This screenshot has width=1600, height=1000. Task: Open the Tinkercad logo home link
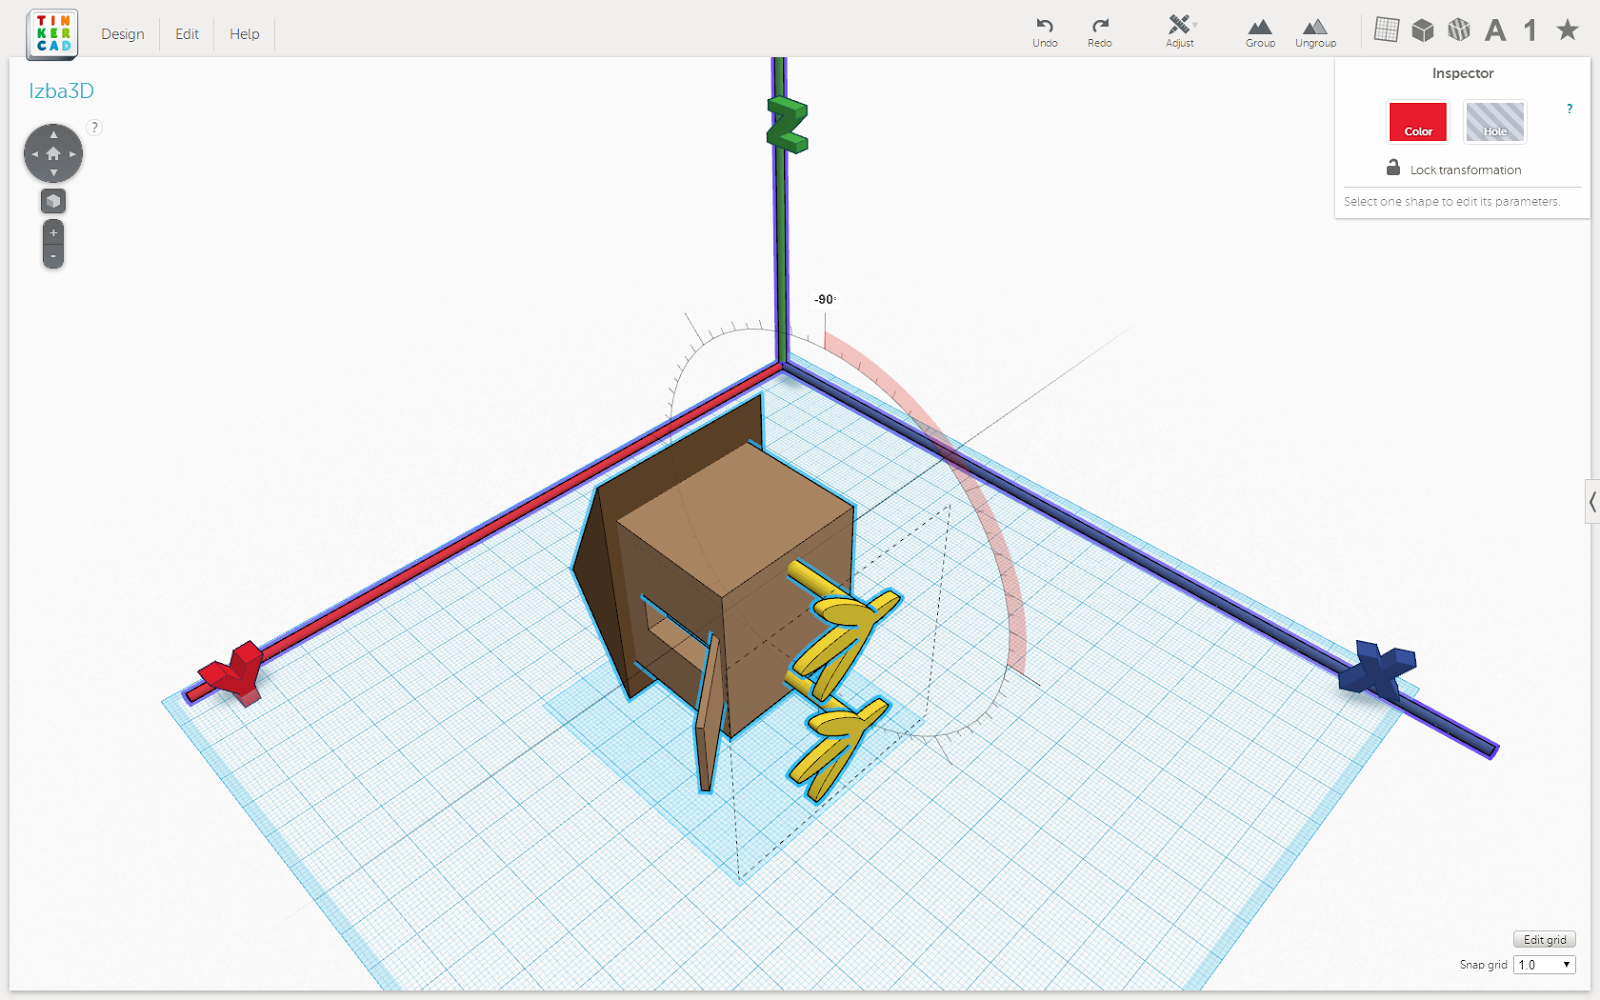[x=52, y=34]
